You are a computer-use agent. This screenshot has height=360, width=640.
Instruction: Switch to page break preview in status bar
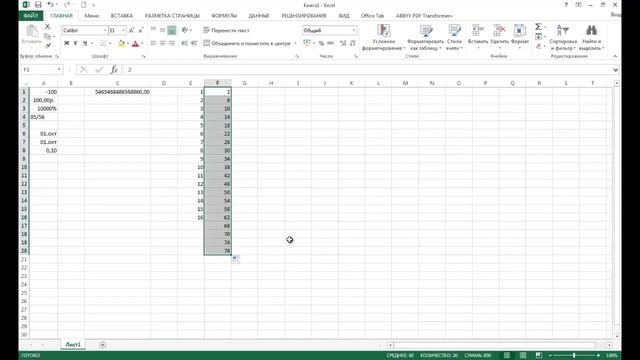tap(539, 356)
